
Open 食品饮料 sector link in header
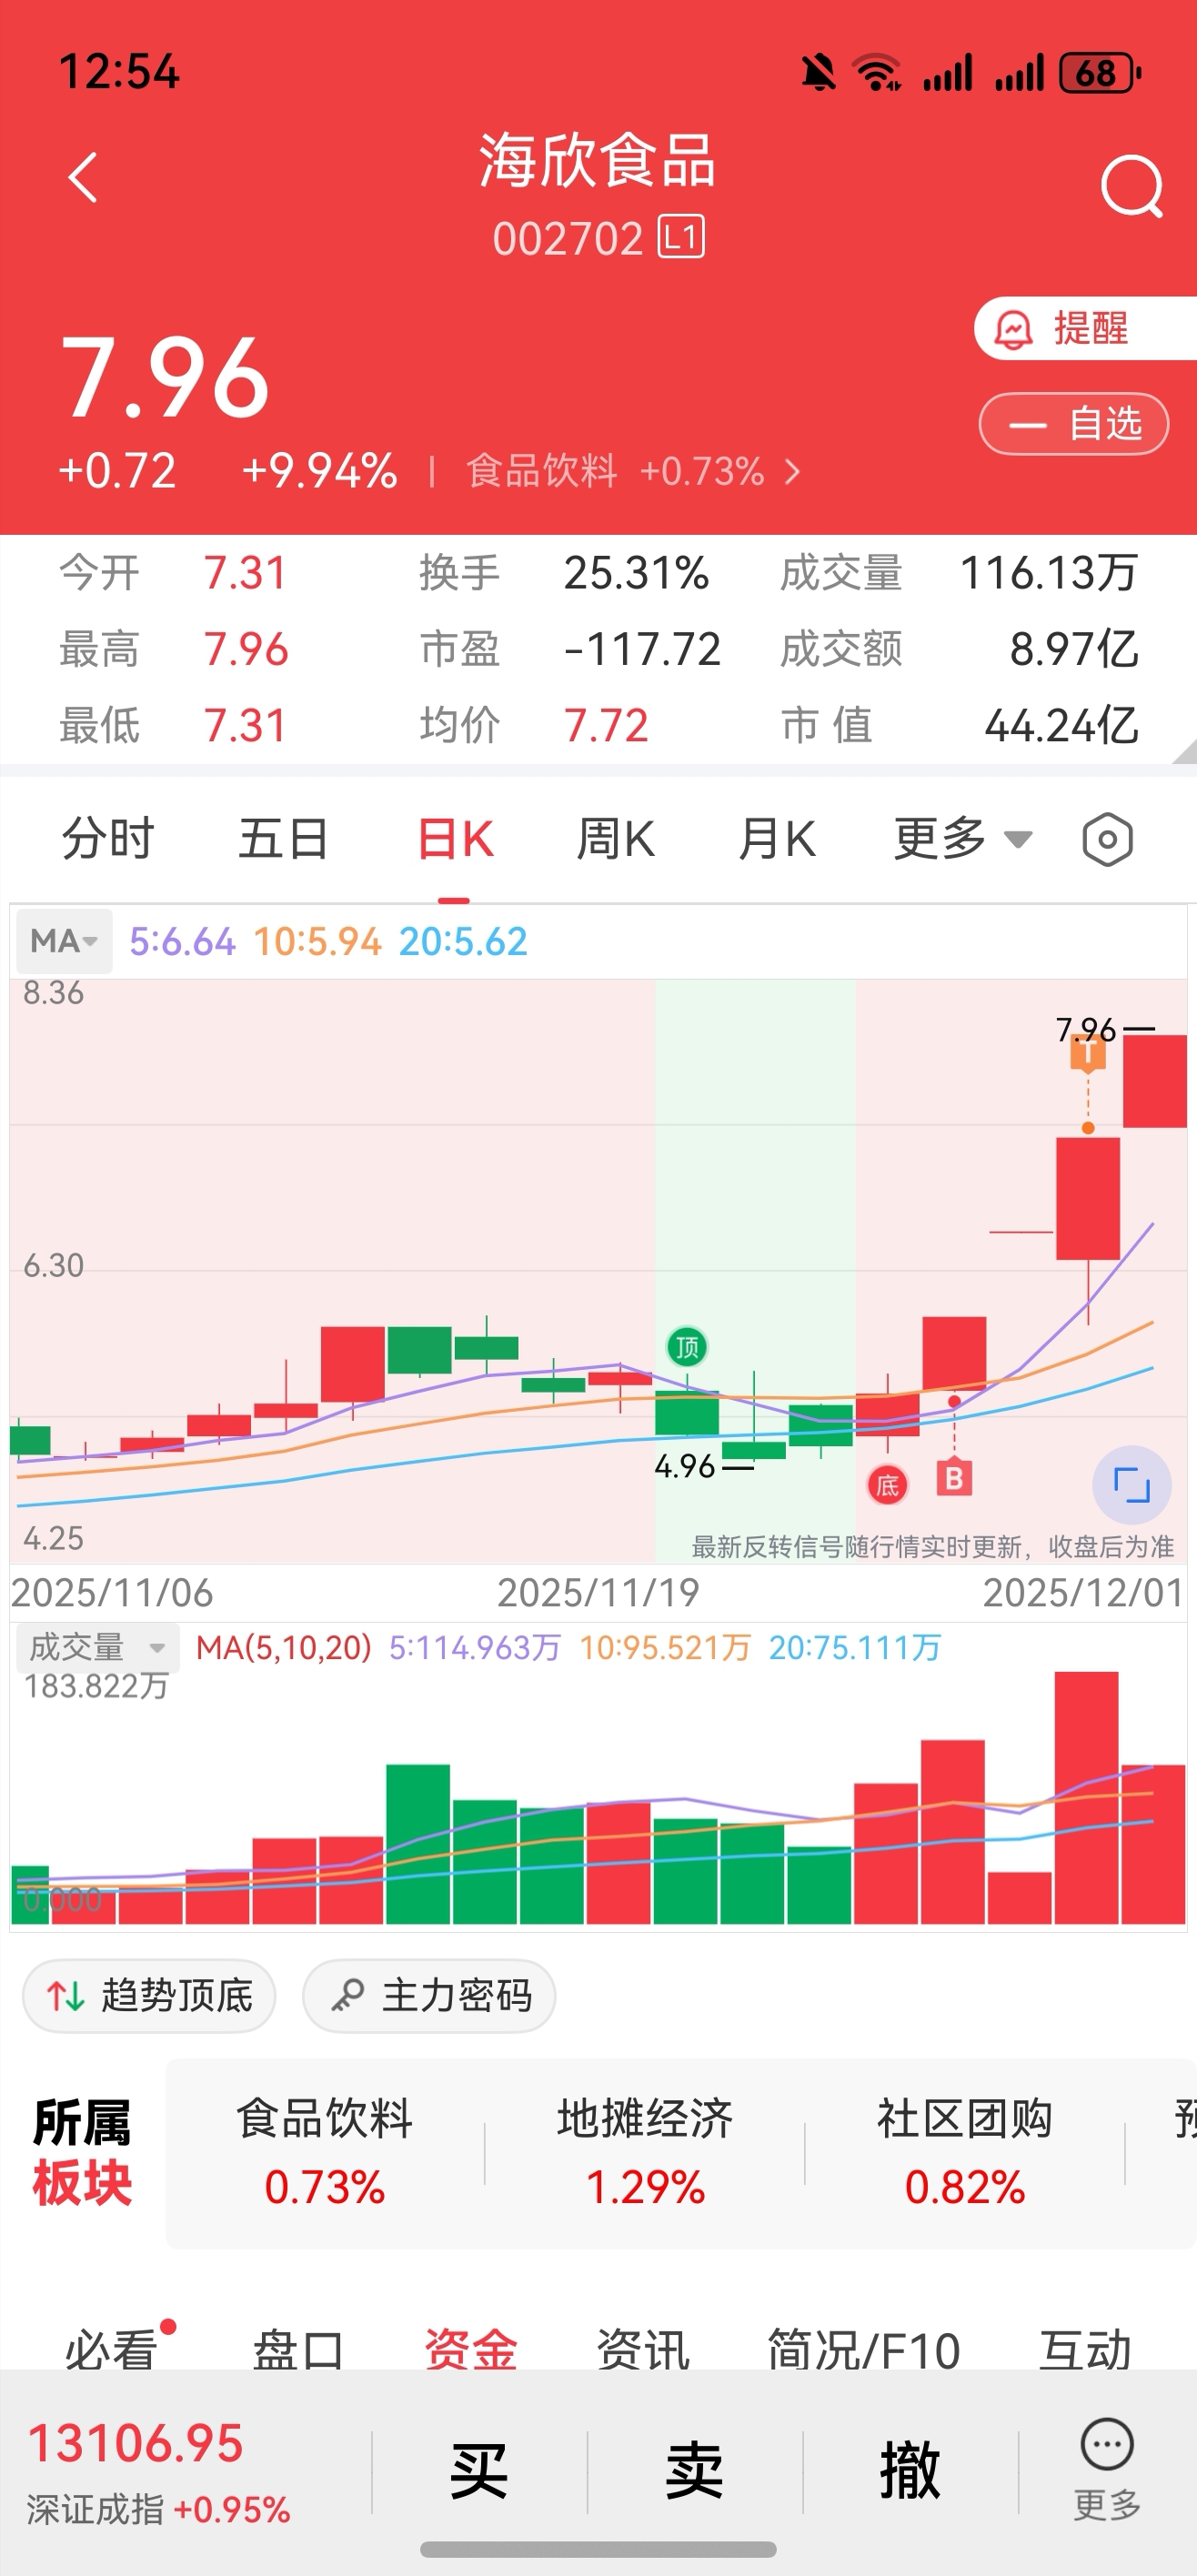tap(634, 471)
